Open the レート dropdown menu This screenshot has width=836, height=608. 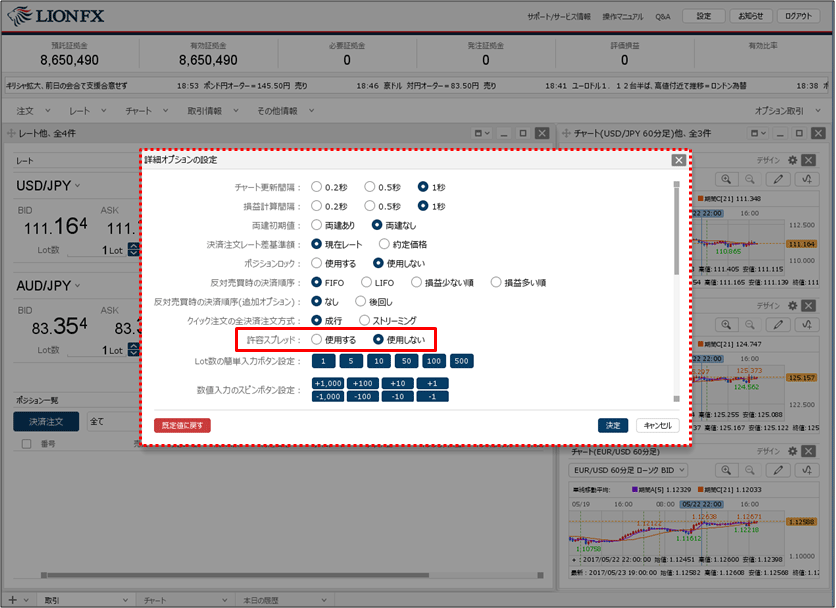pyautogui.click(x=87, y=111)
